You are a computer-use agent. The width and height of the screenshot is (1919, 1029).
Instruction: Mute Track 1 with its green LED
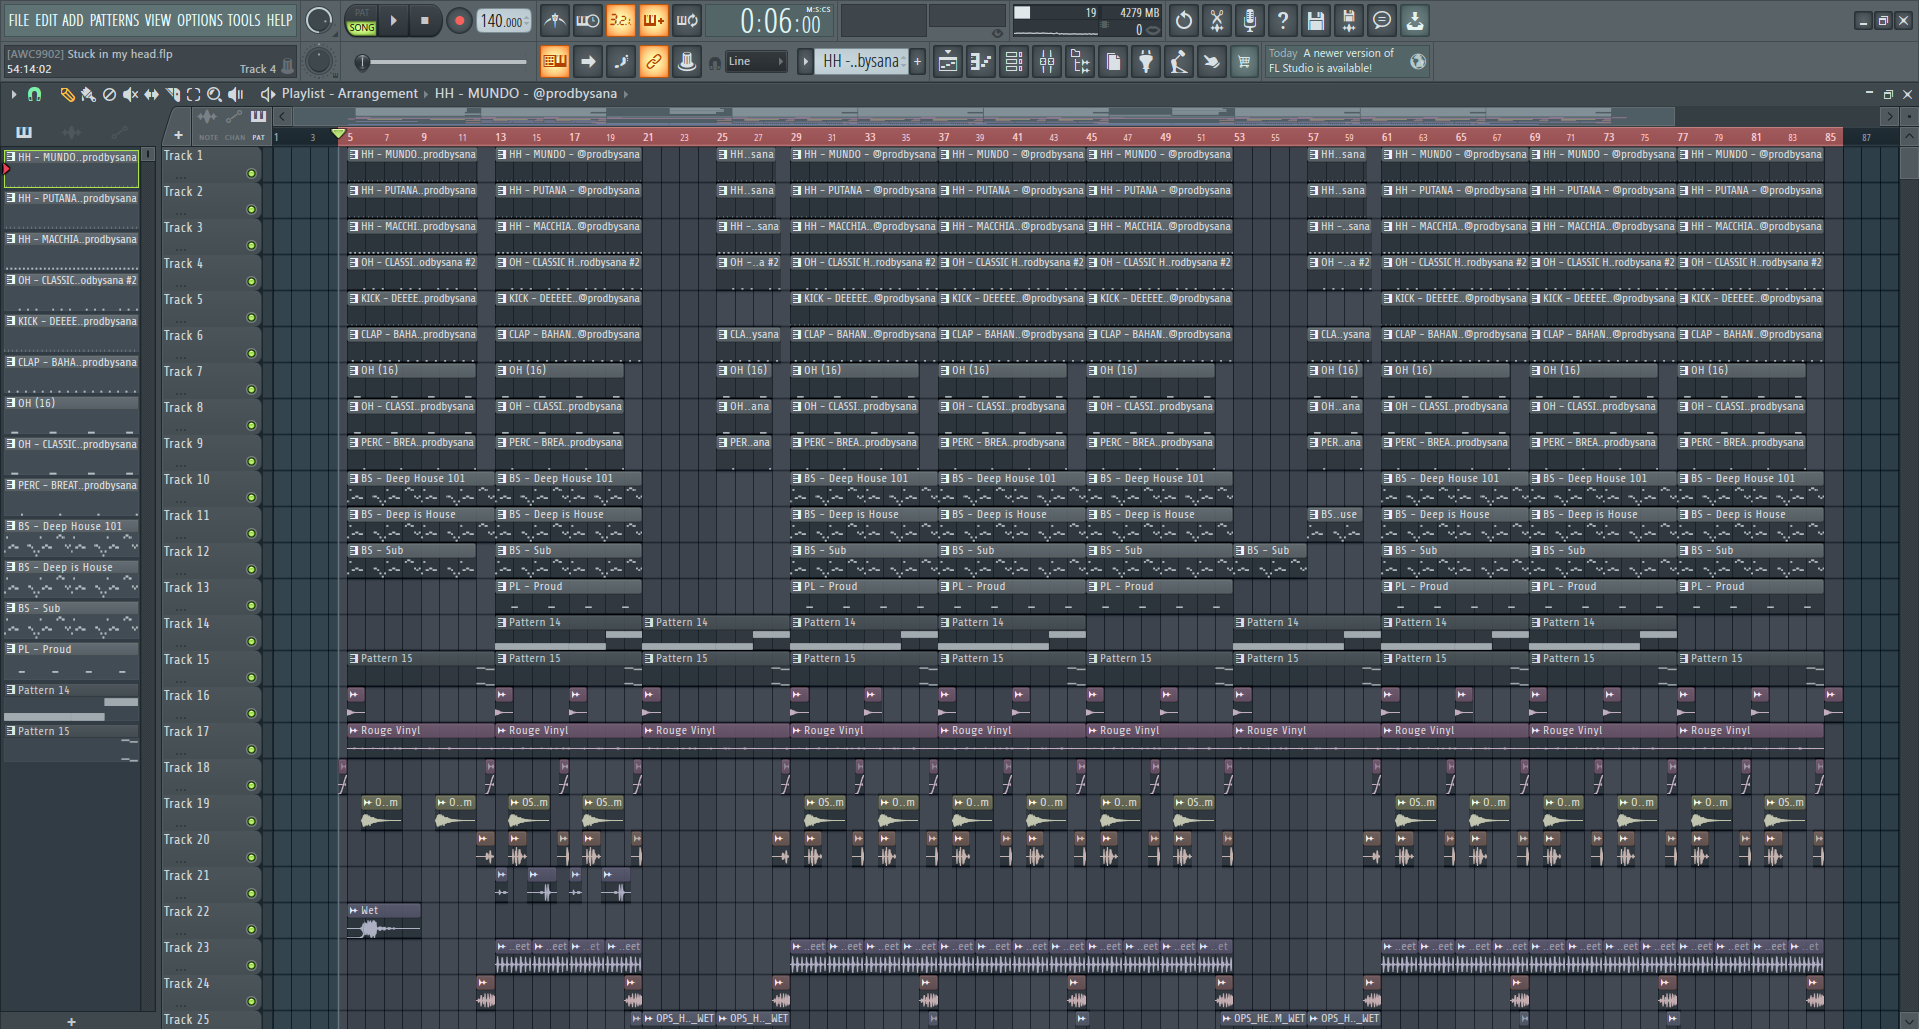251,173
